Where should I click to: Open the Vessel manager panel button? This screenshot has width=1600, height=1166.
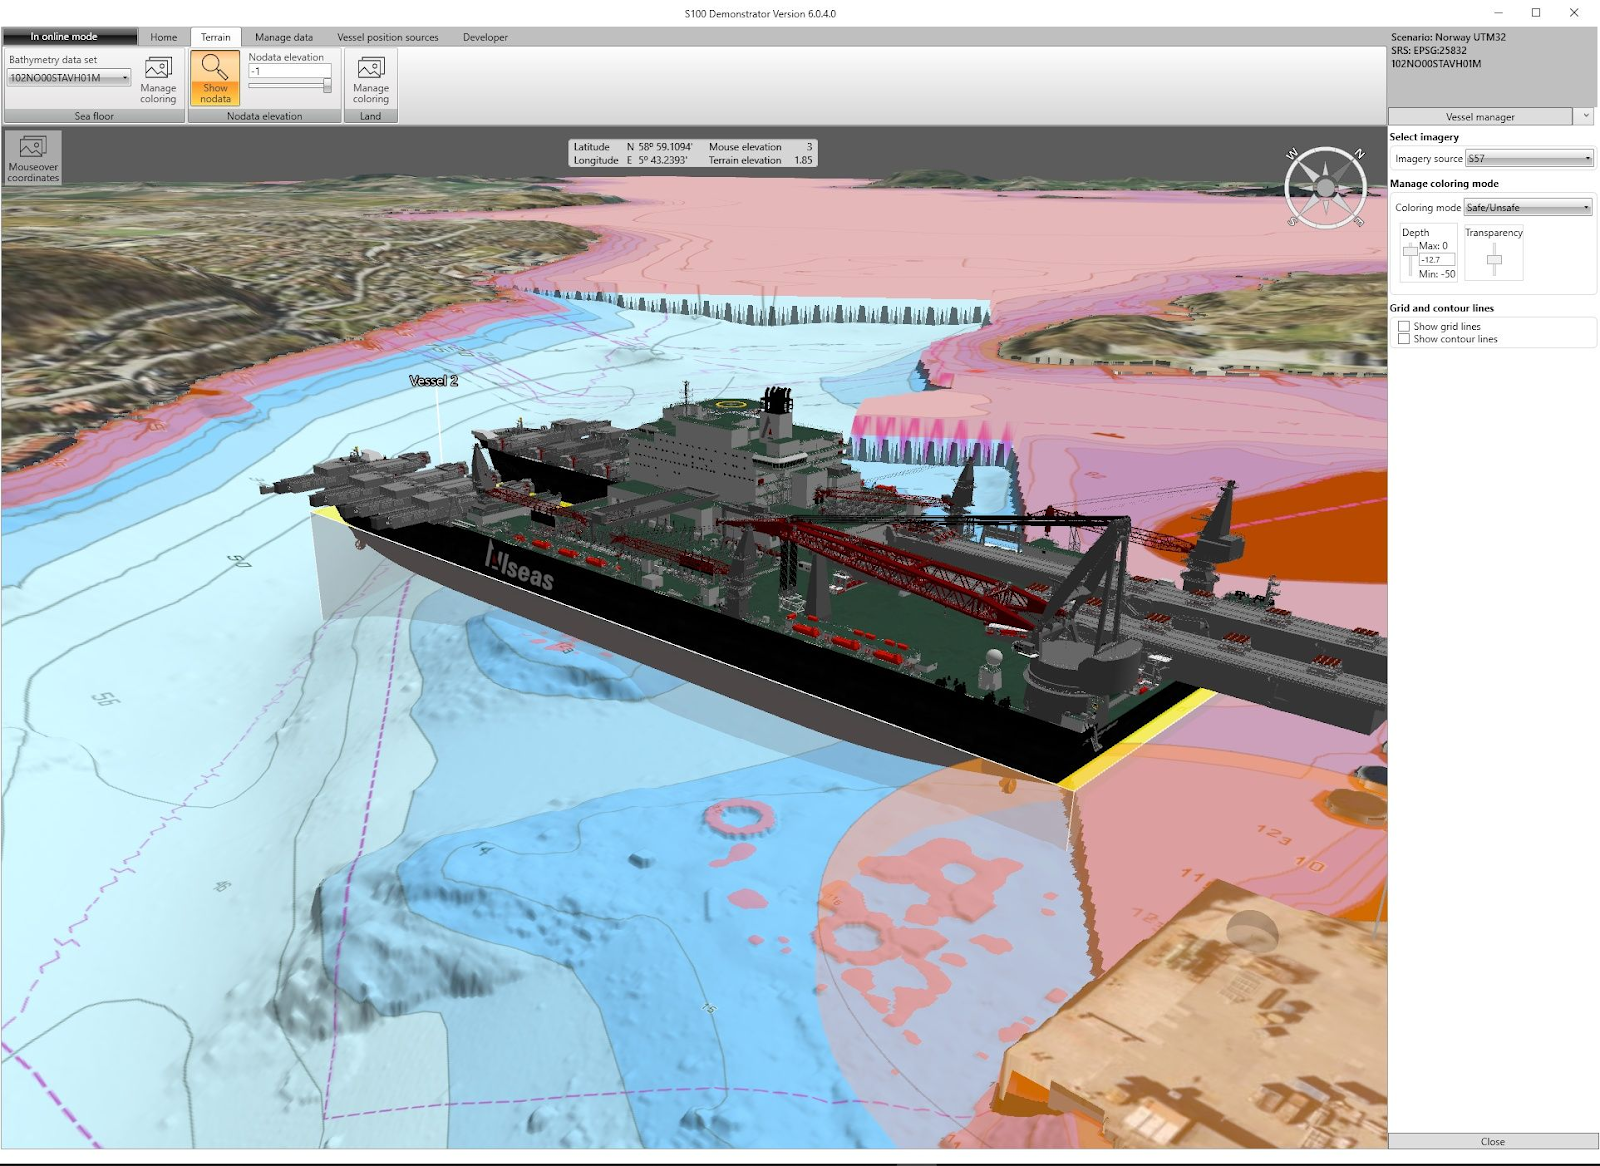click(x=1481, y=117)
